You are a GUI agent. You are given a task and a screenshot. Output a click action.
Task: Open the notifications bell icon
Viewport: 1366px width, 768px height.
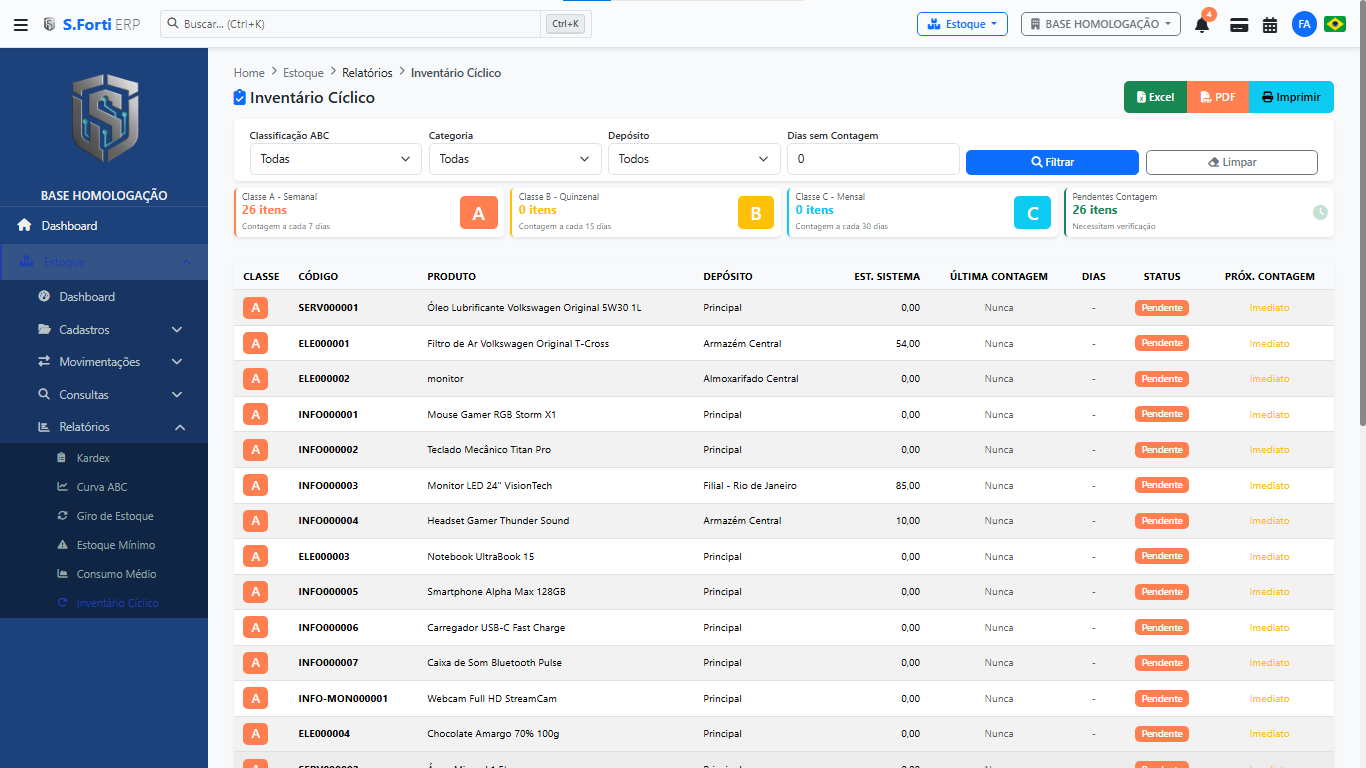pos(1202,24)
